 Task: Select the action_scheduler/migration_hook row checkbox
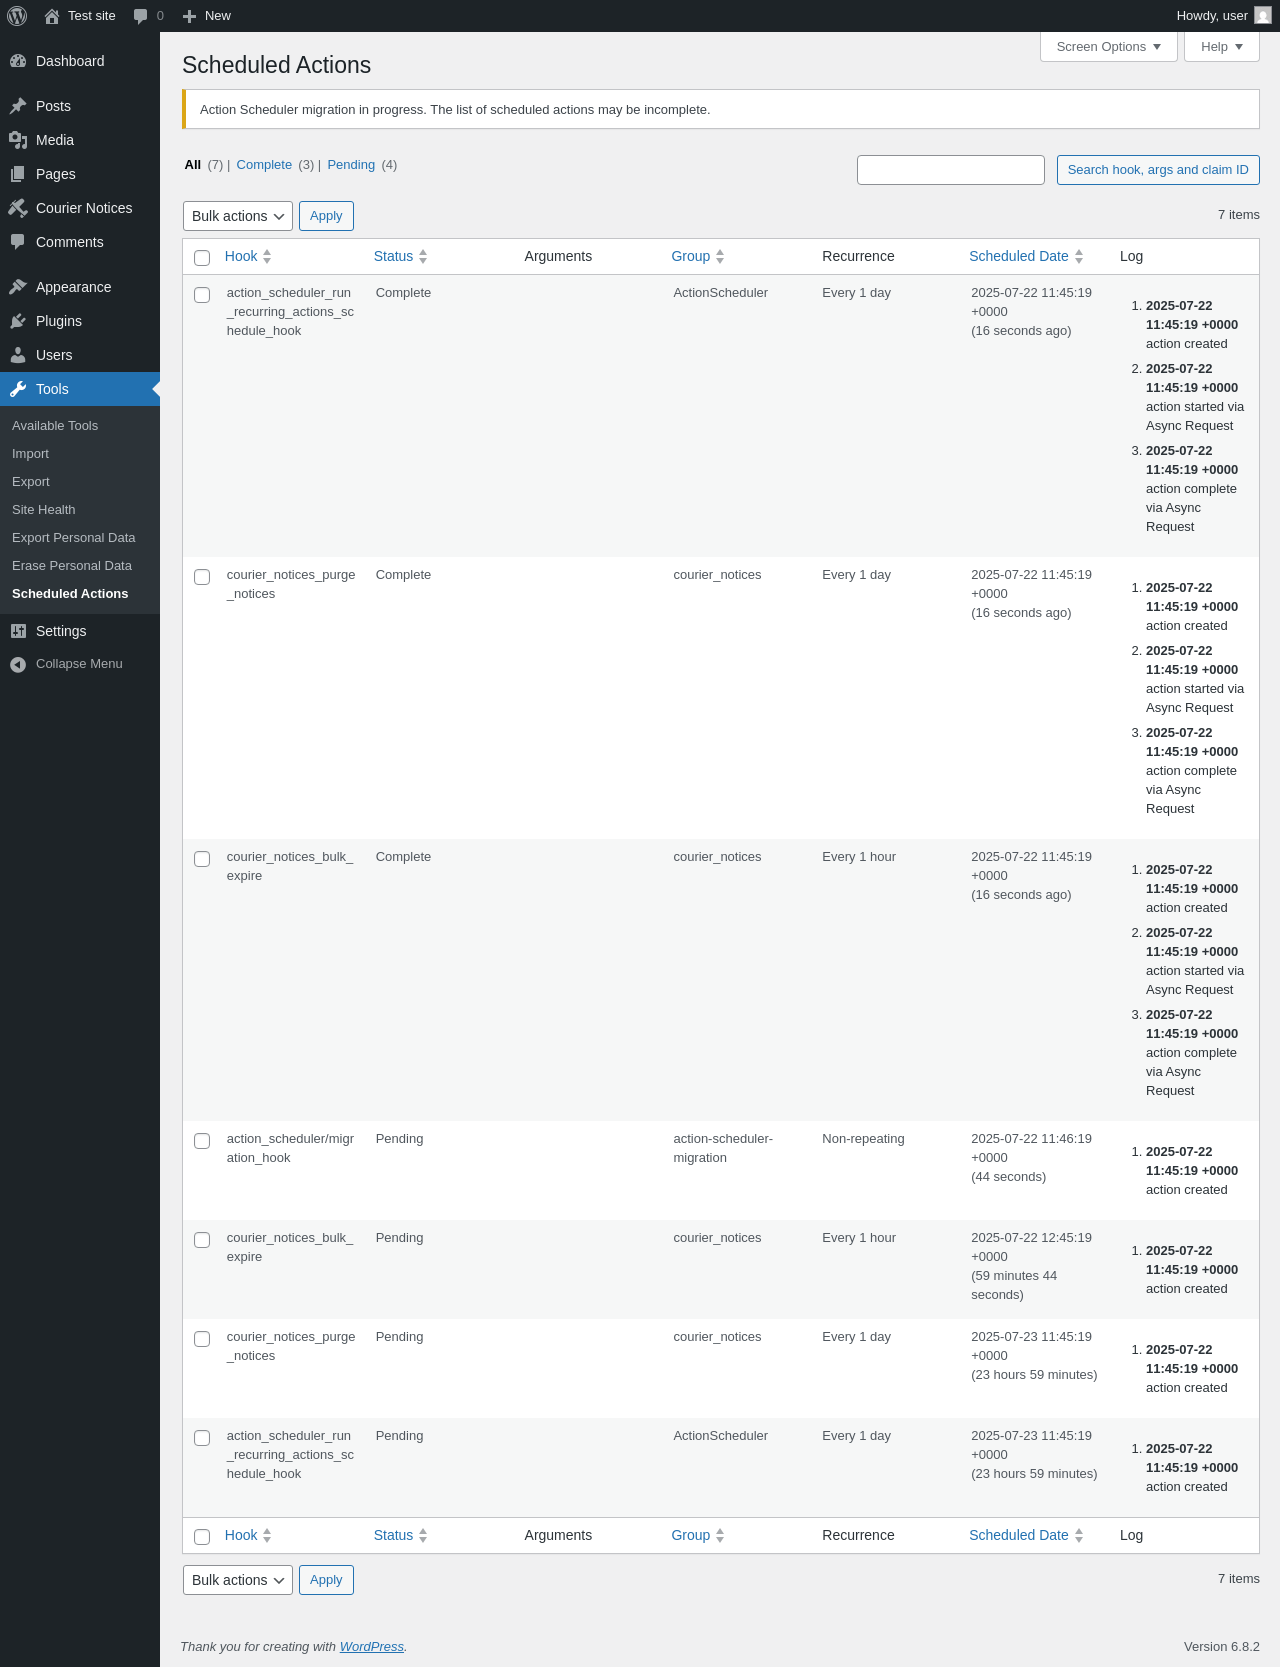pos(202,1141)
